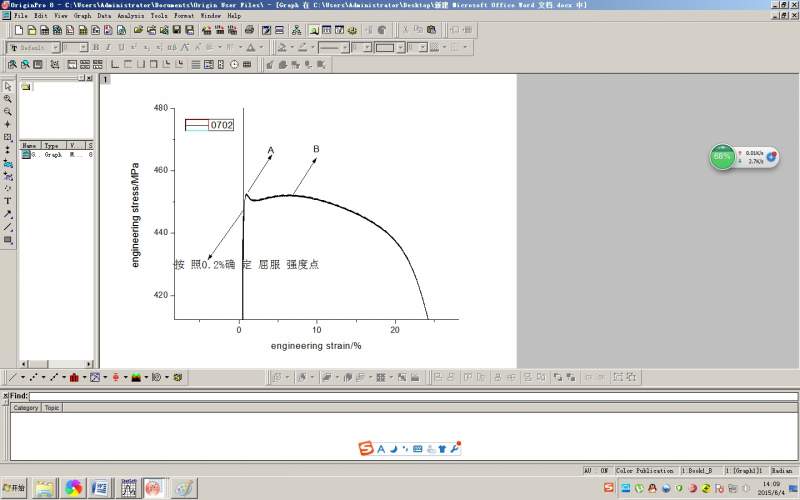This screenshot has width=800, height=500.
Task: Open the fill color dropdown arrow
Action: [x=292, y=47]
